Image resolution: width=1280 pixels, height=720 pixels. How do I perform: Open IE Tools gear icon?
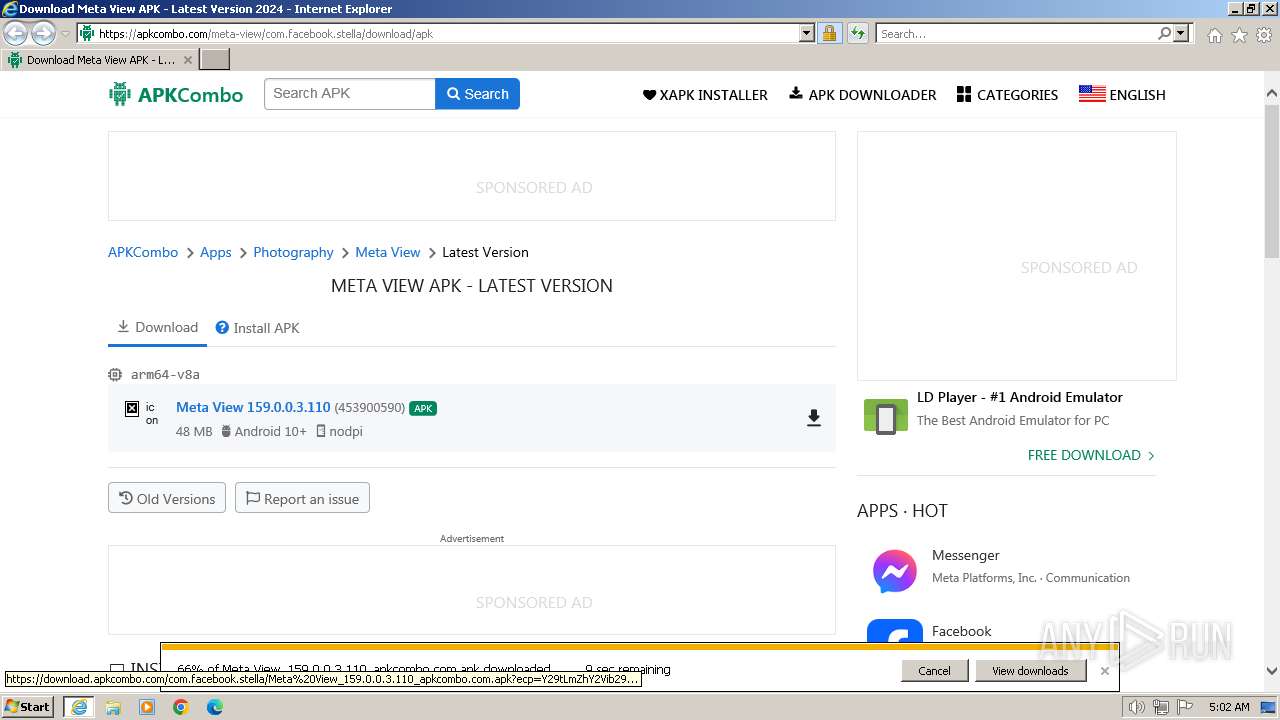click(1264, 35)
